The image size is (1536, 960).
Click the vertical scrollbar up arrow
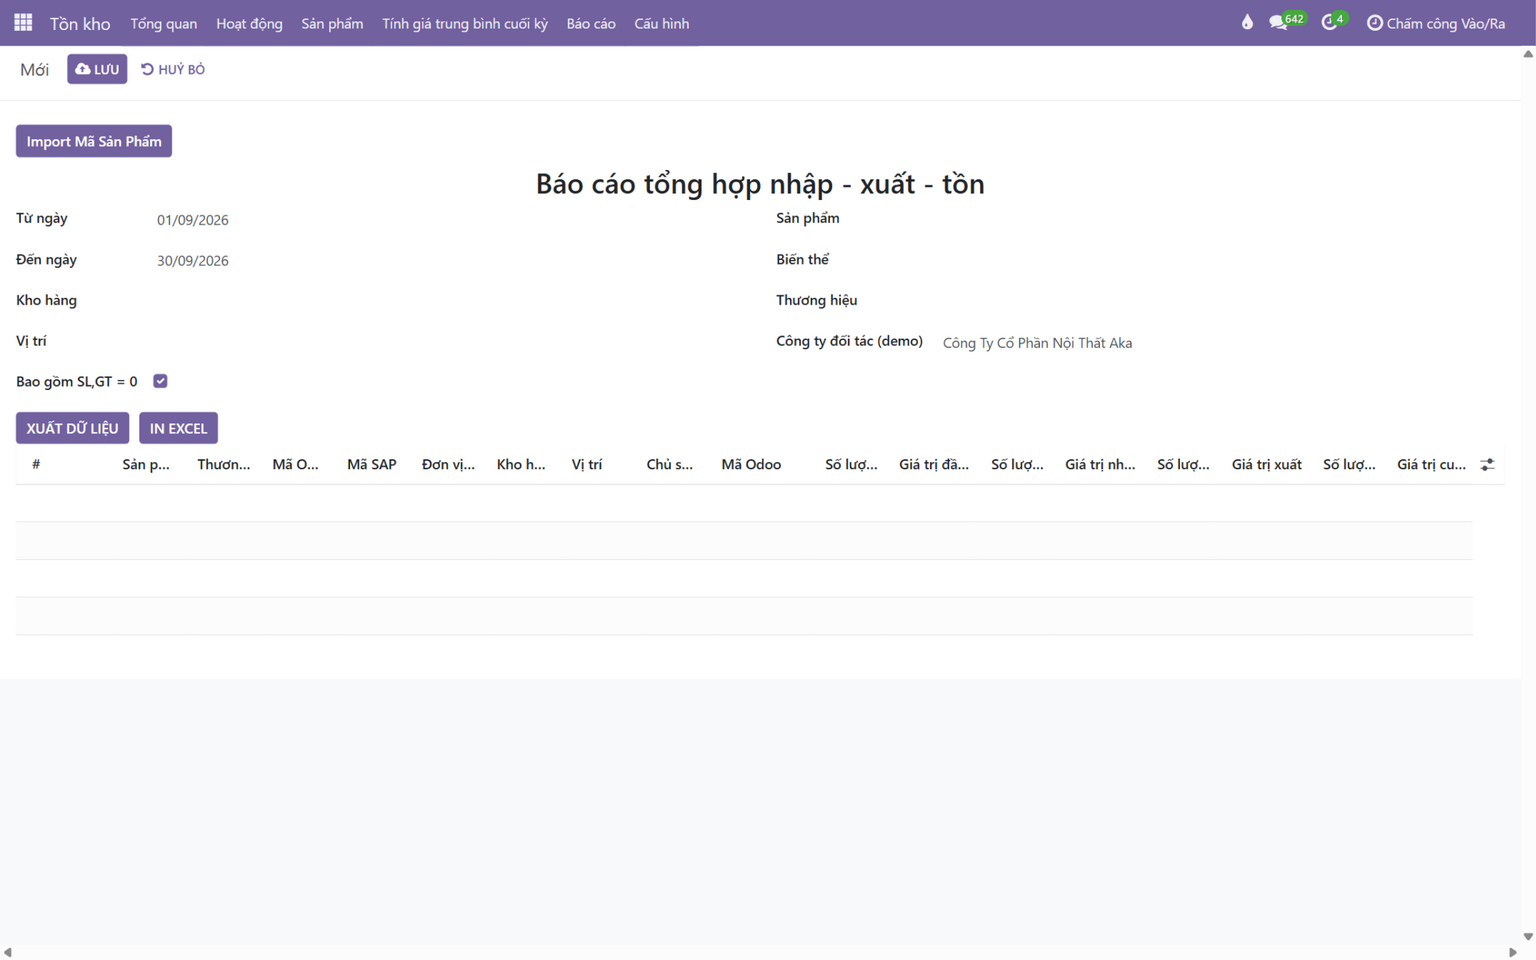(x=1528, y=54)
